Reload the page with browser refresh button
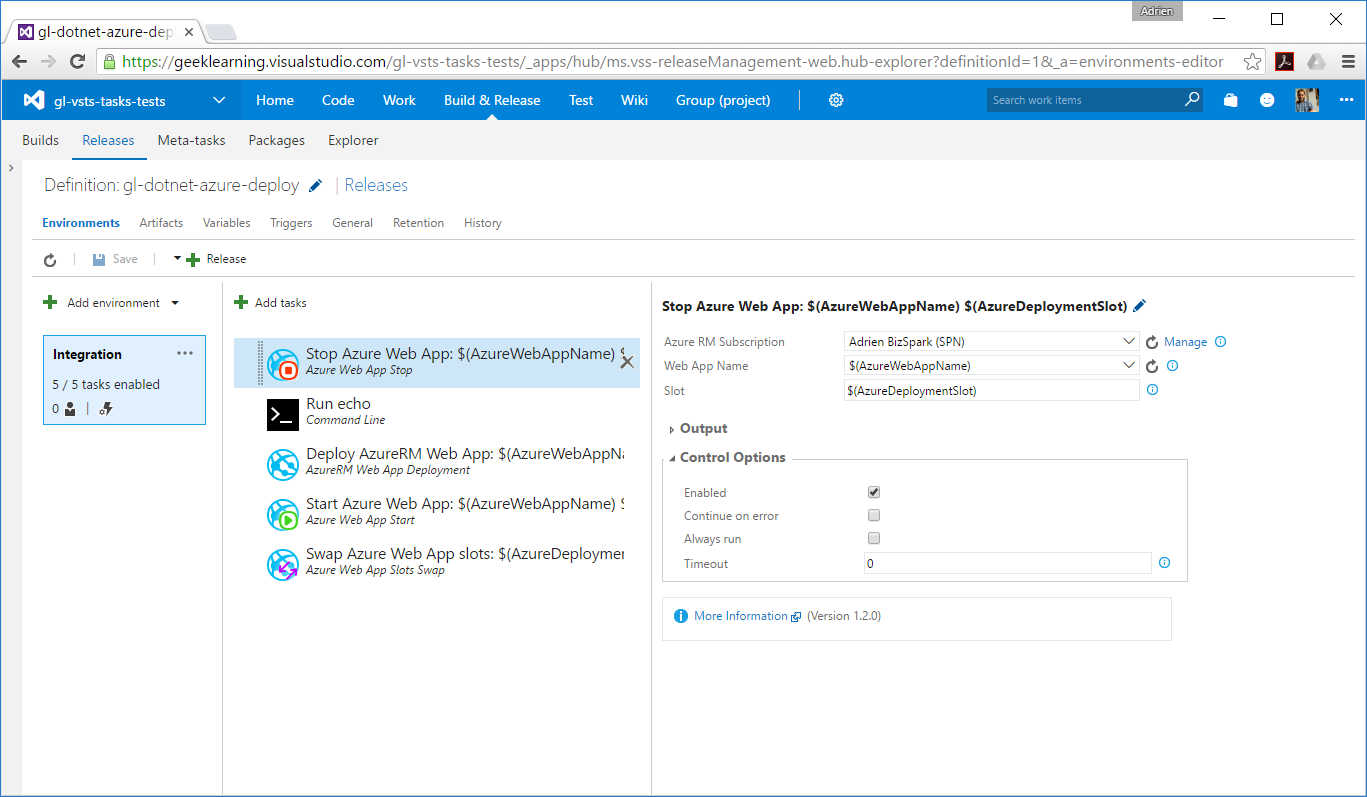 point(77,62)
